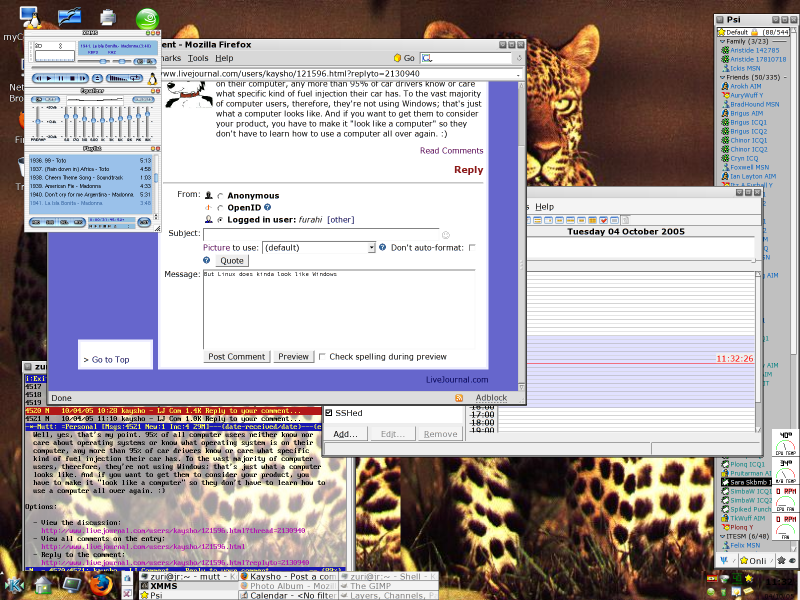800x600 pixels.
Task: Enable the "Don't auto-format" checkbox
Action: [473, 245]
